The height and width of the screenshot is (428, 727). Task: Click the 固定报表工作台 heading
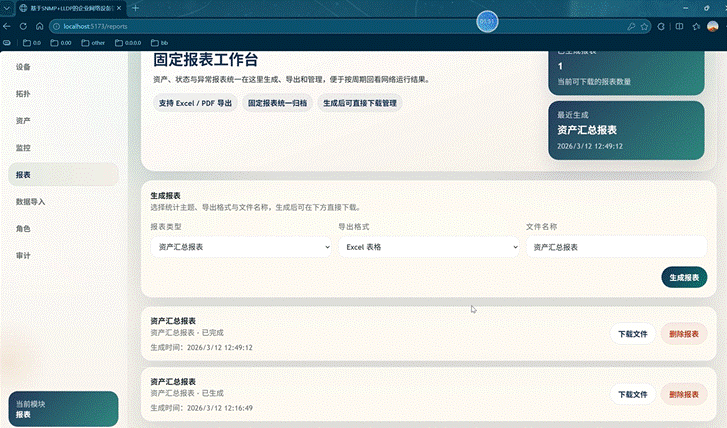205,59
